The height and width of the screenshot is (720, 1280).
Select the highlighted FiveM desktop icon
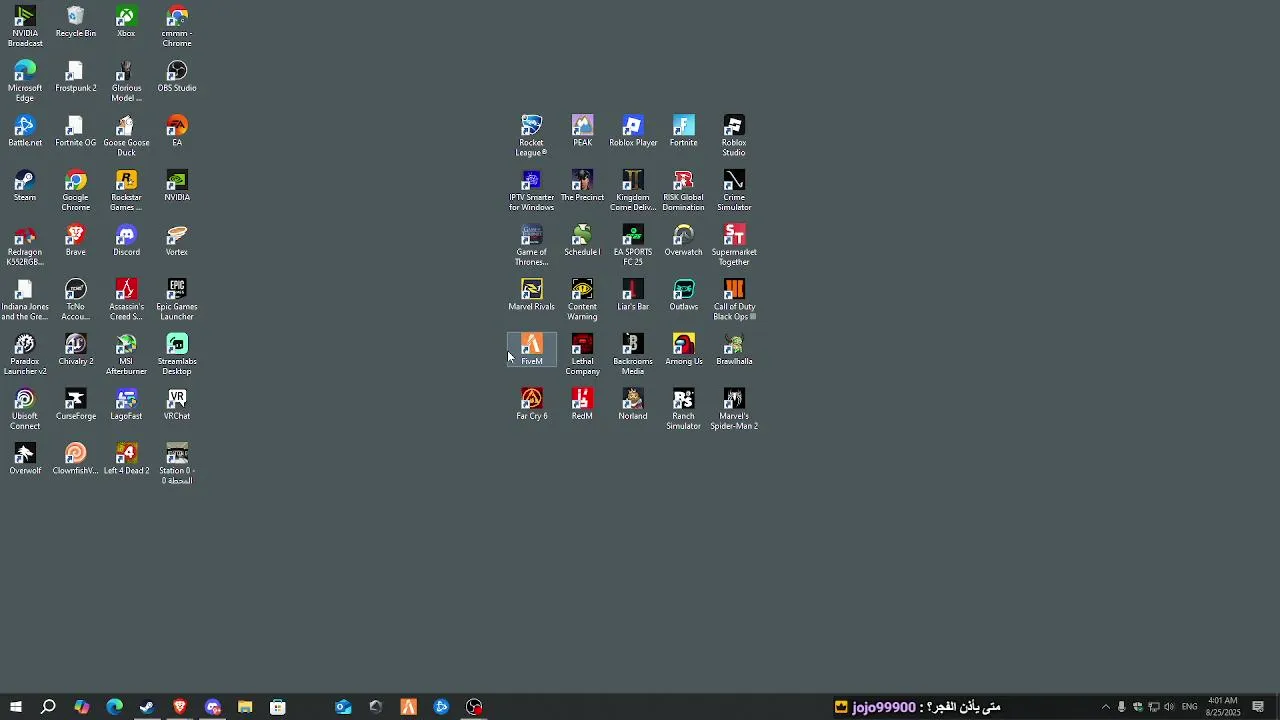point(531,350)
